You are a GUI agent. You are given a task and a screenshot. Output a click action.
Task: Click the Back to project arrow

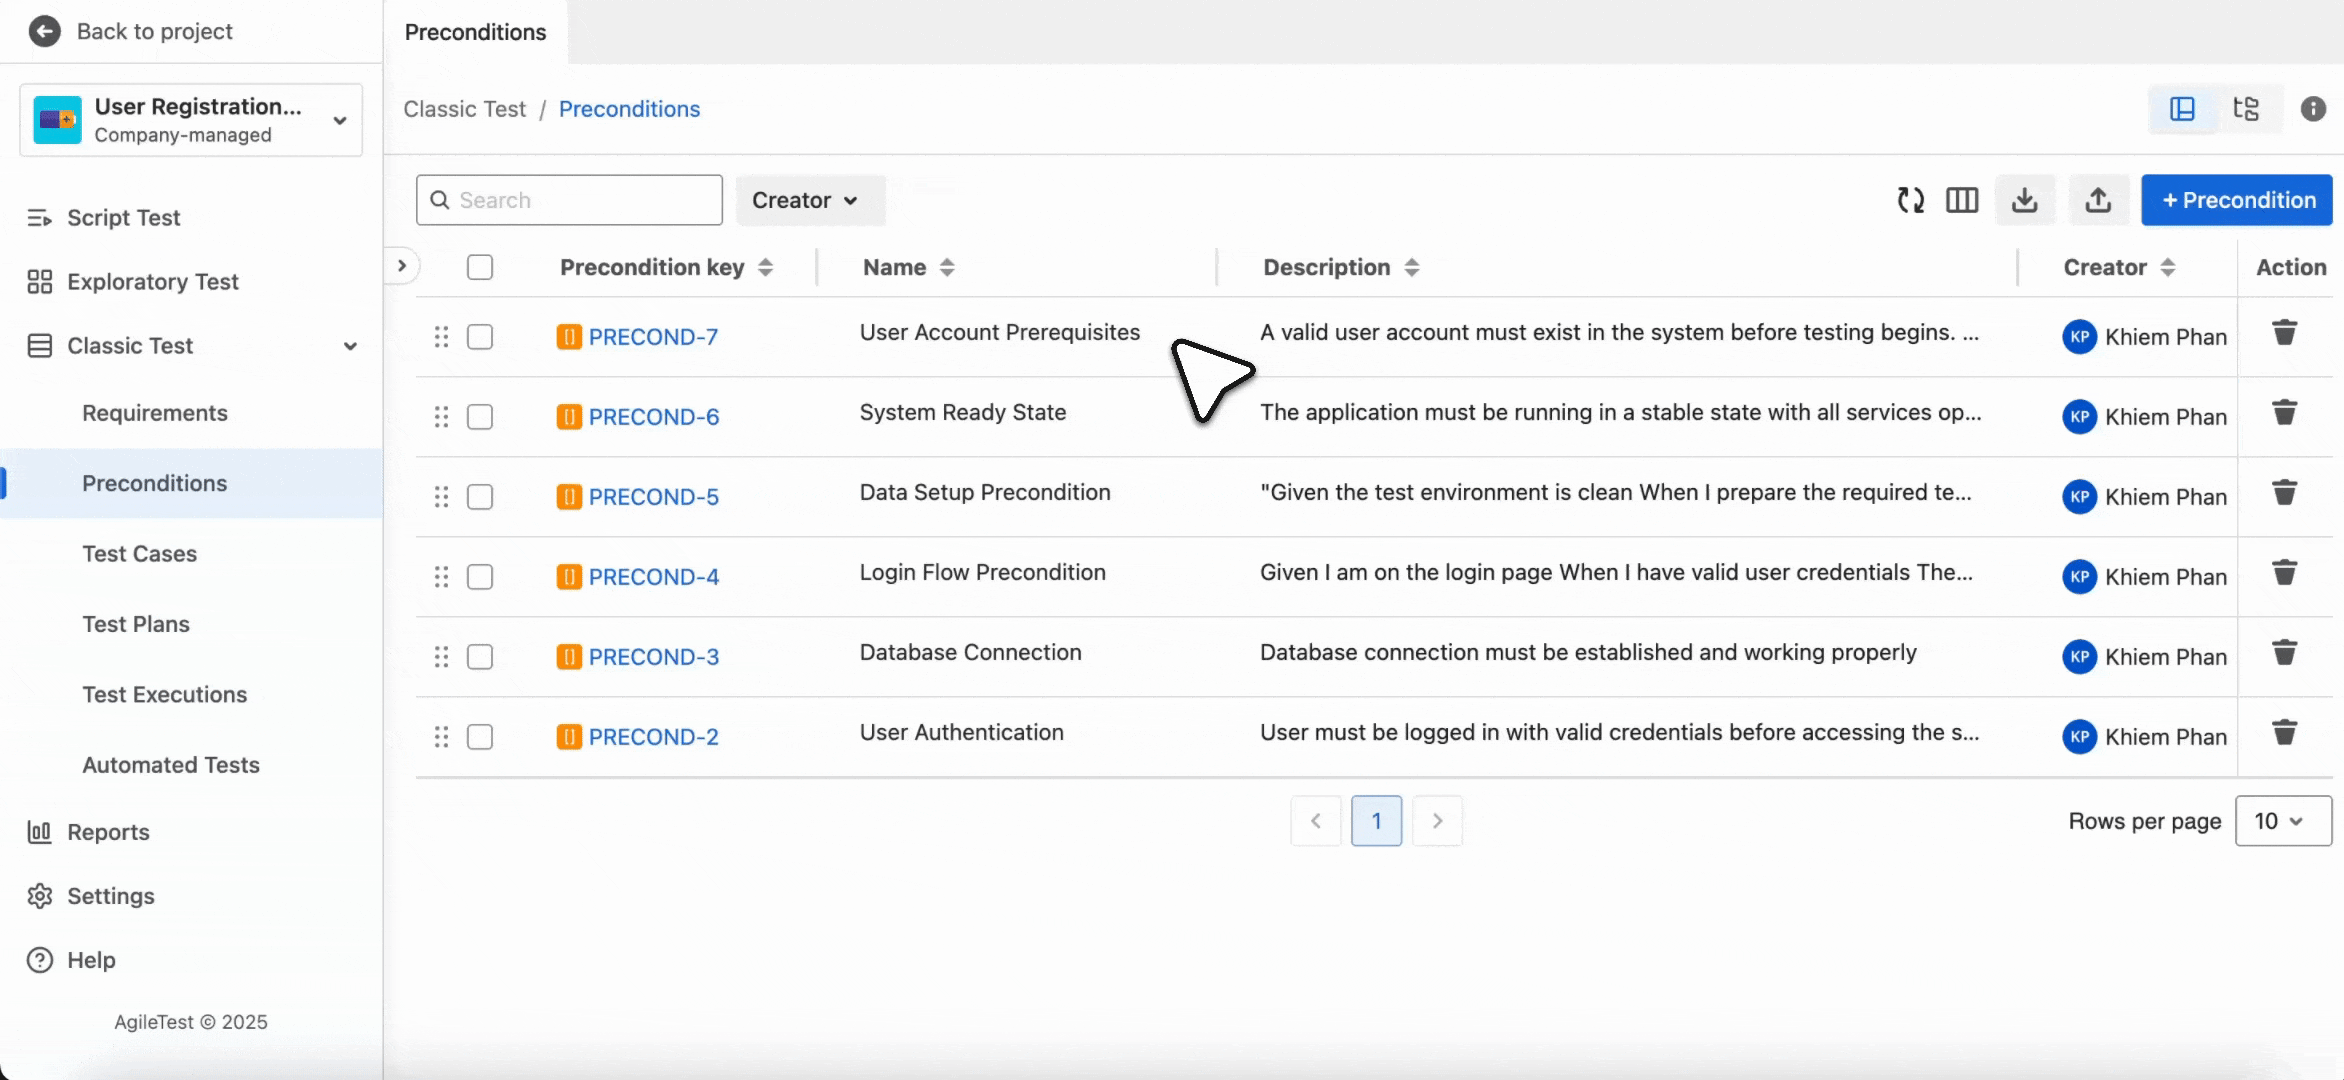tap(44, 32)
